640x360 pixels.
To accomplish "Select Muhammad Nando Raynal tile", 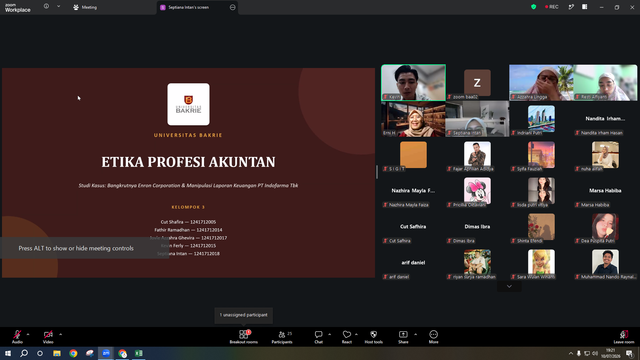I will [x=605, y=263].
